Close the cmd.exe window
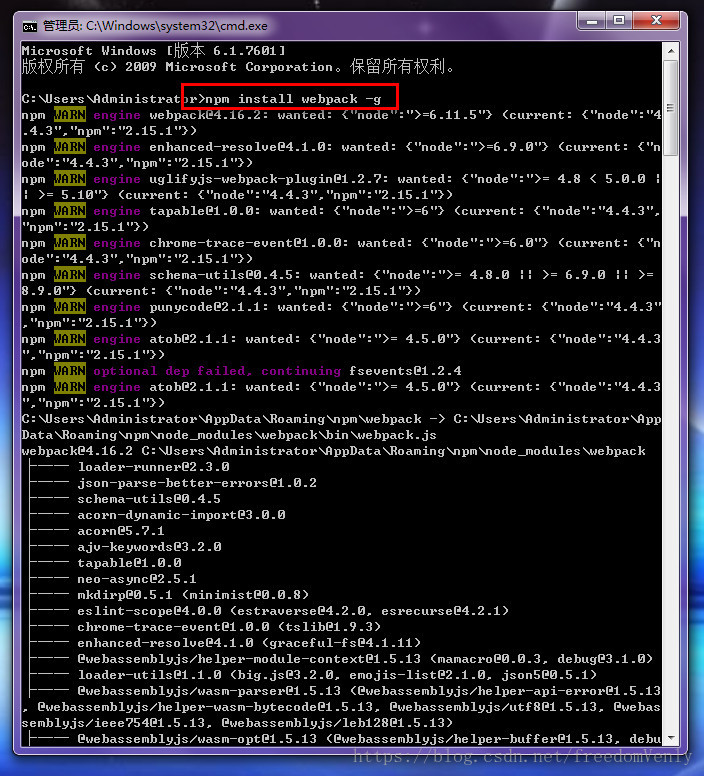The height and width of the screenshot is (776, 704). (x=656, y=21)
